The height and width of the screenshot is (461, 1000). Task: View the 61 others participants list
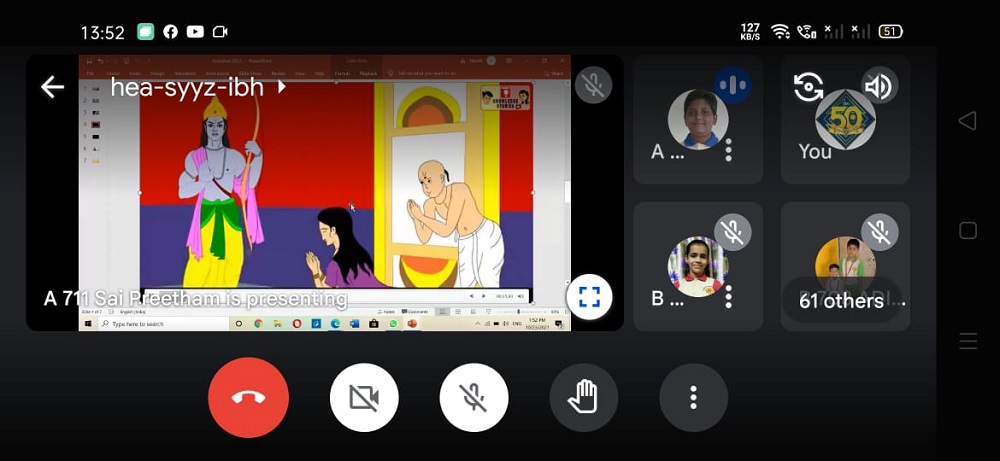click(x=845, y=299)
